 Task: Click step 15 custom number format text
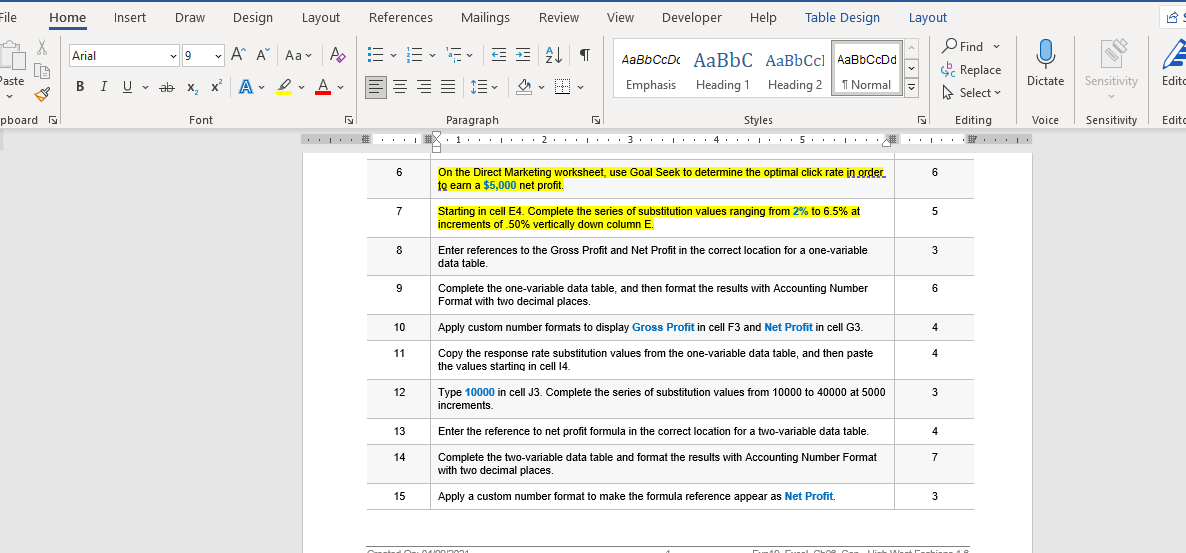(x=636, y=496)
